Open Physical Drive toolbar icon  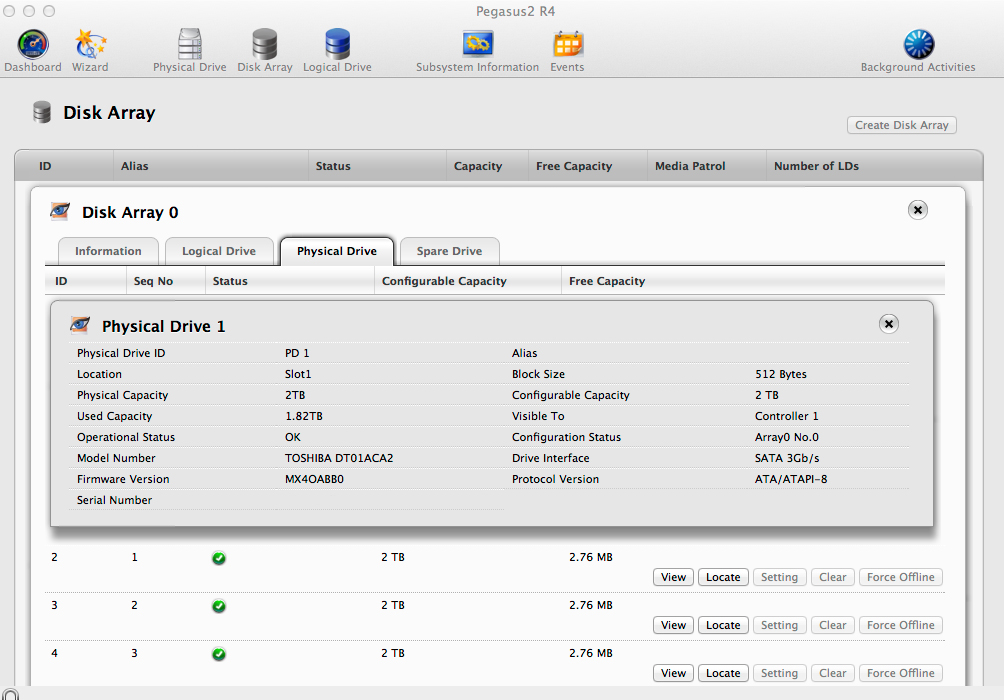tap(190, 44)
